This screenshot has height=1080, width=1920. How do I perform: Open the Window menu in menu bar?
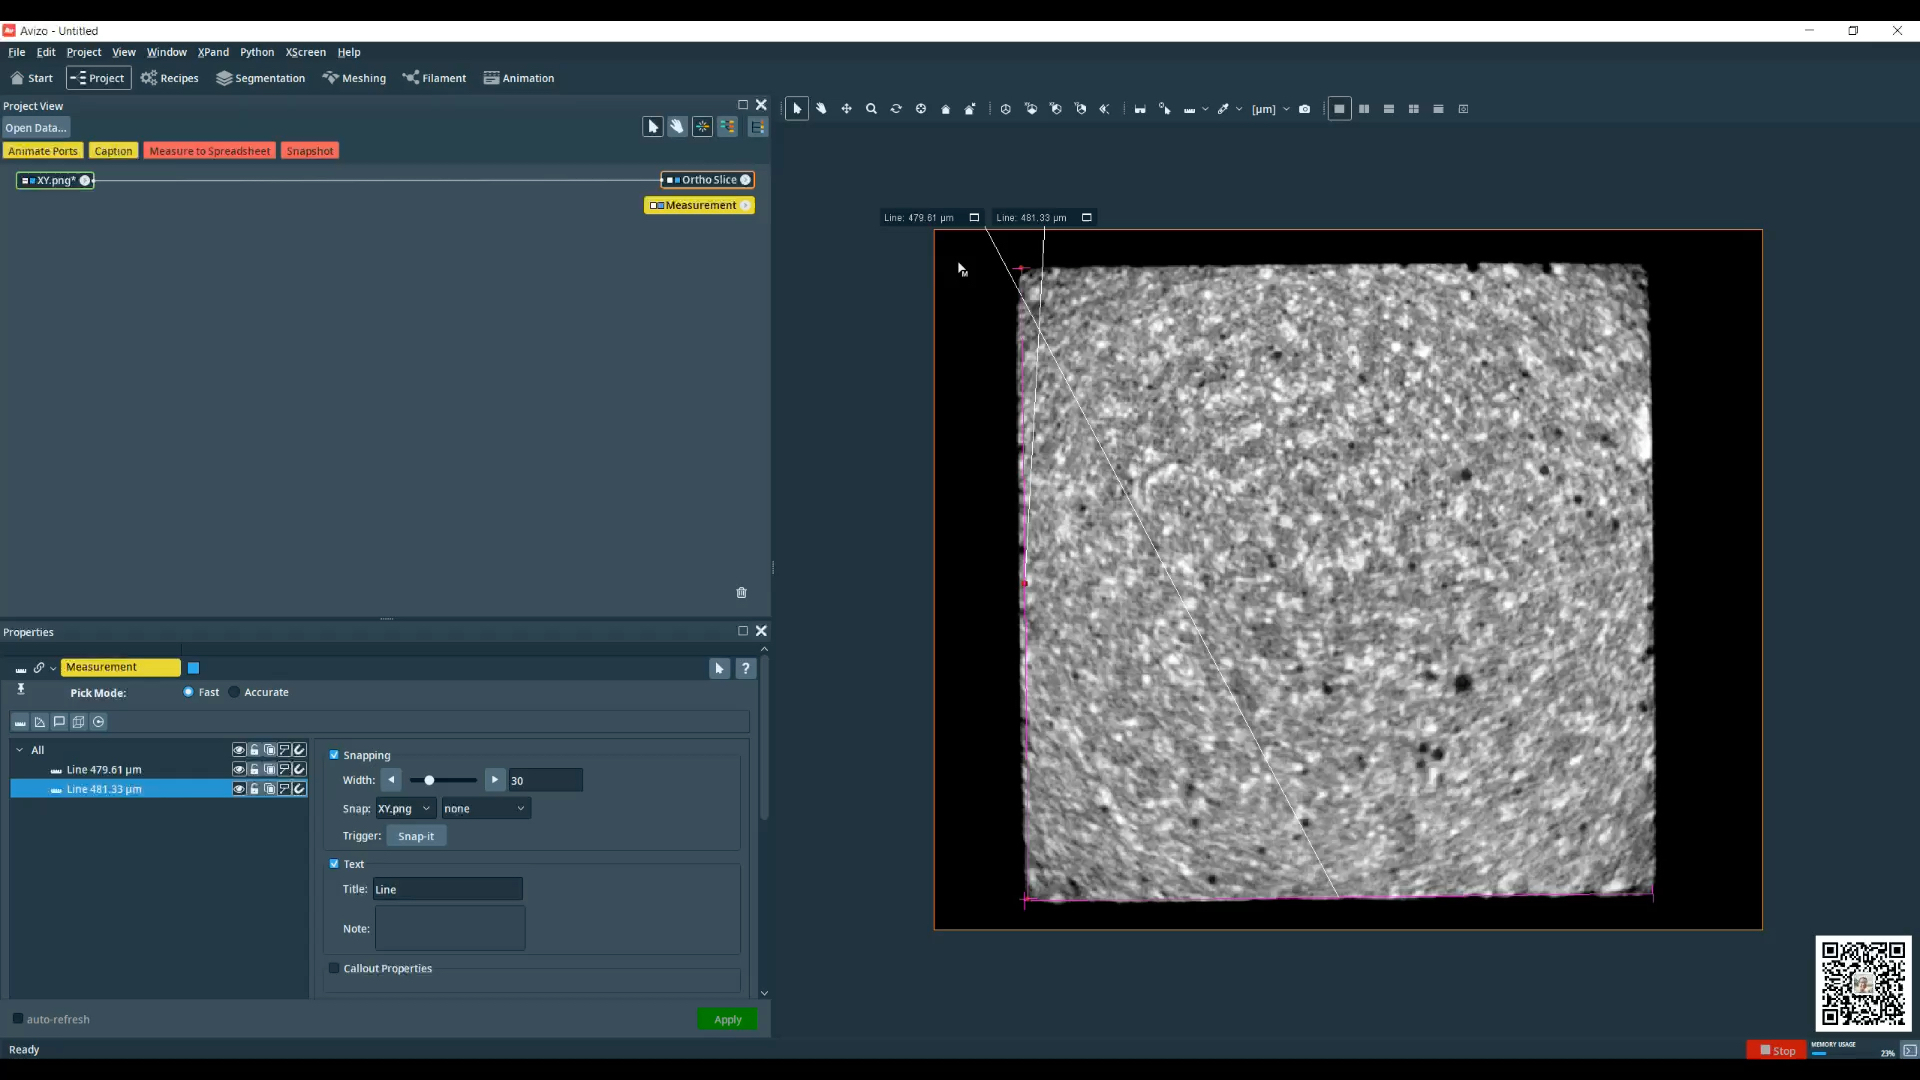165,51
